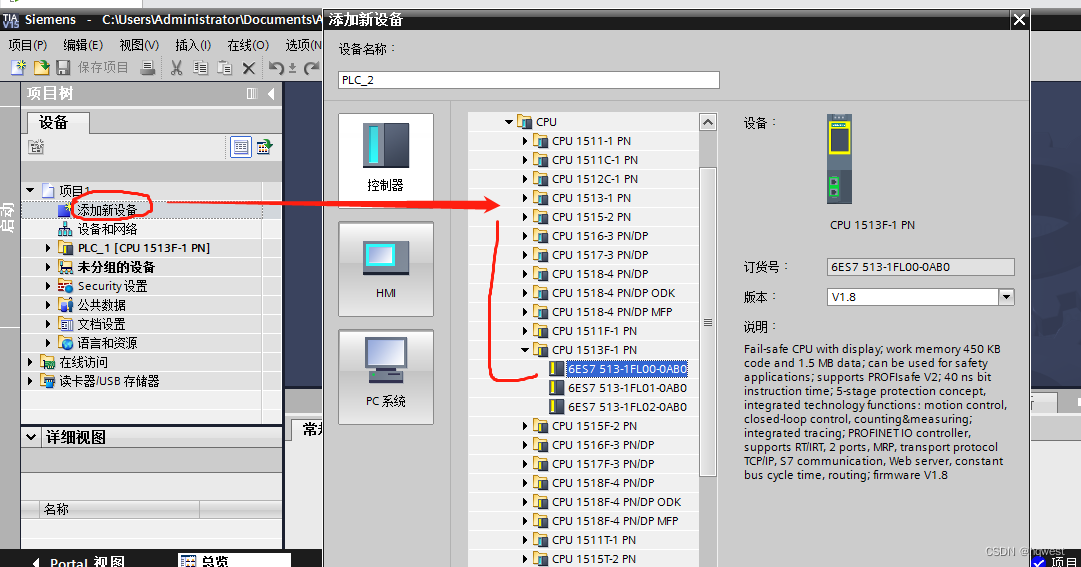Click CPU 1518-4 PN/DP ODK entry

pos(614,293)
